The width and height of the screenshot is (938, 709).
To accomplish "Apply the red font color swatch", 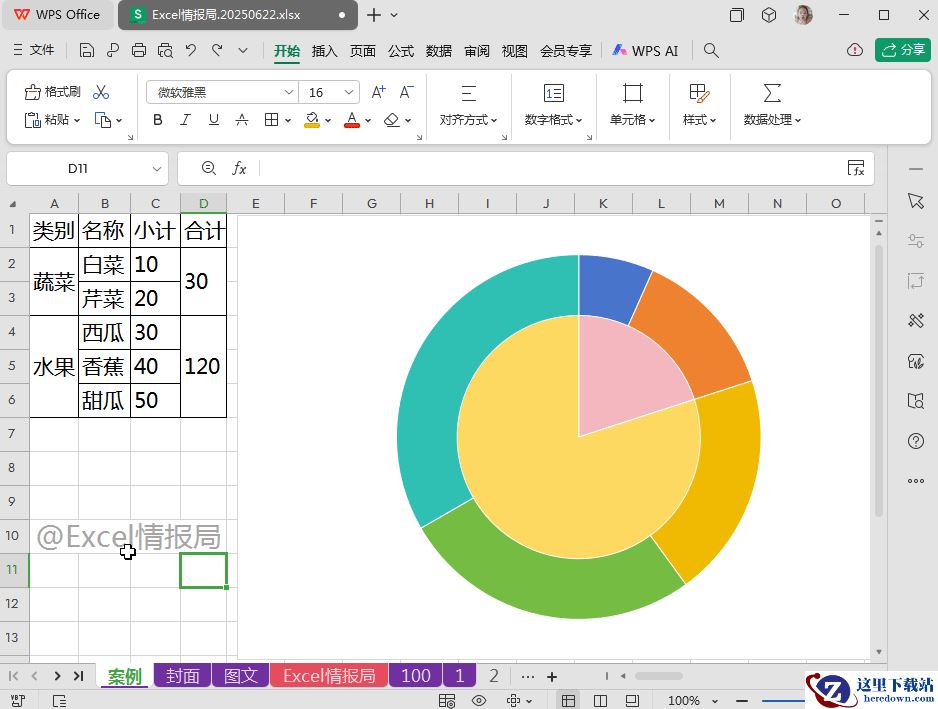I will pyautogui.click(x=352, y=120).
